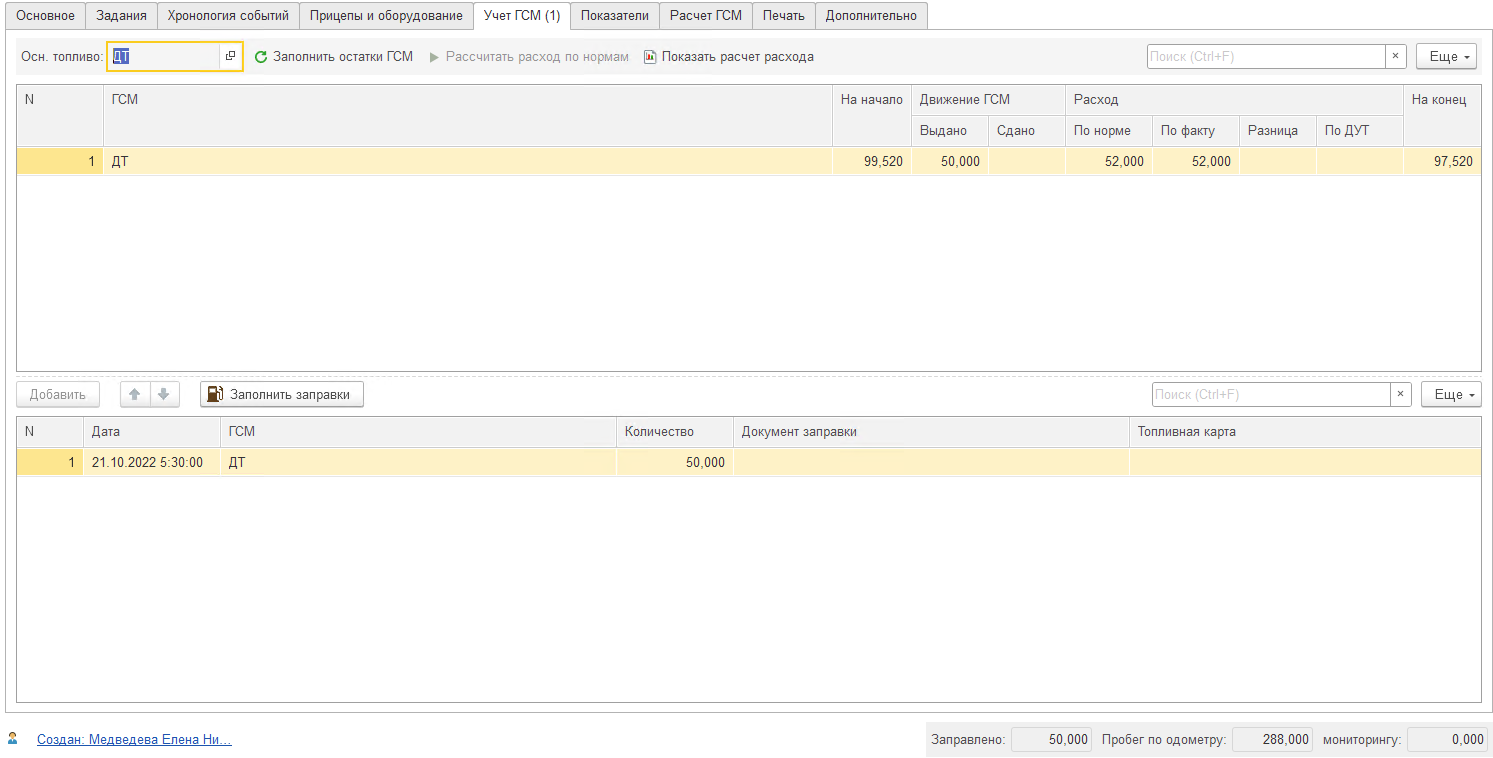Click the user icon near Создан

click(13, 739)
